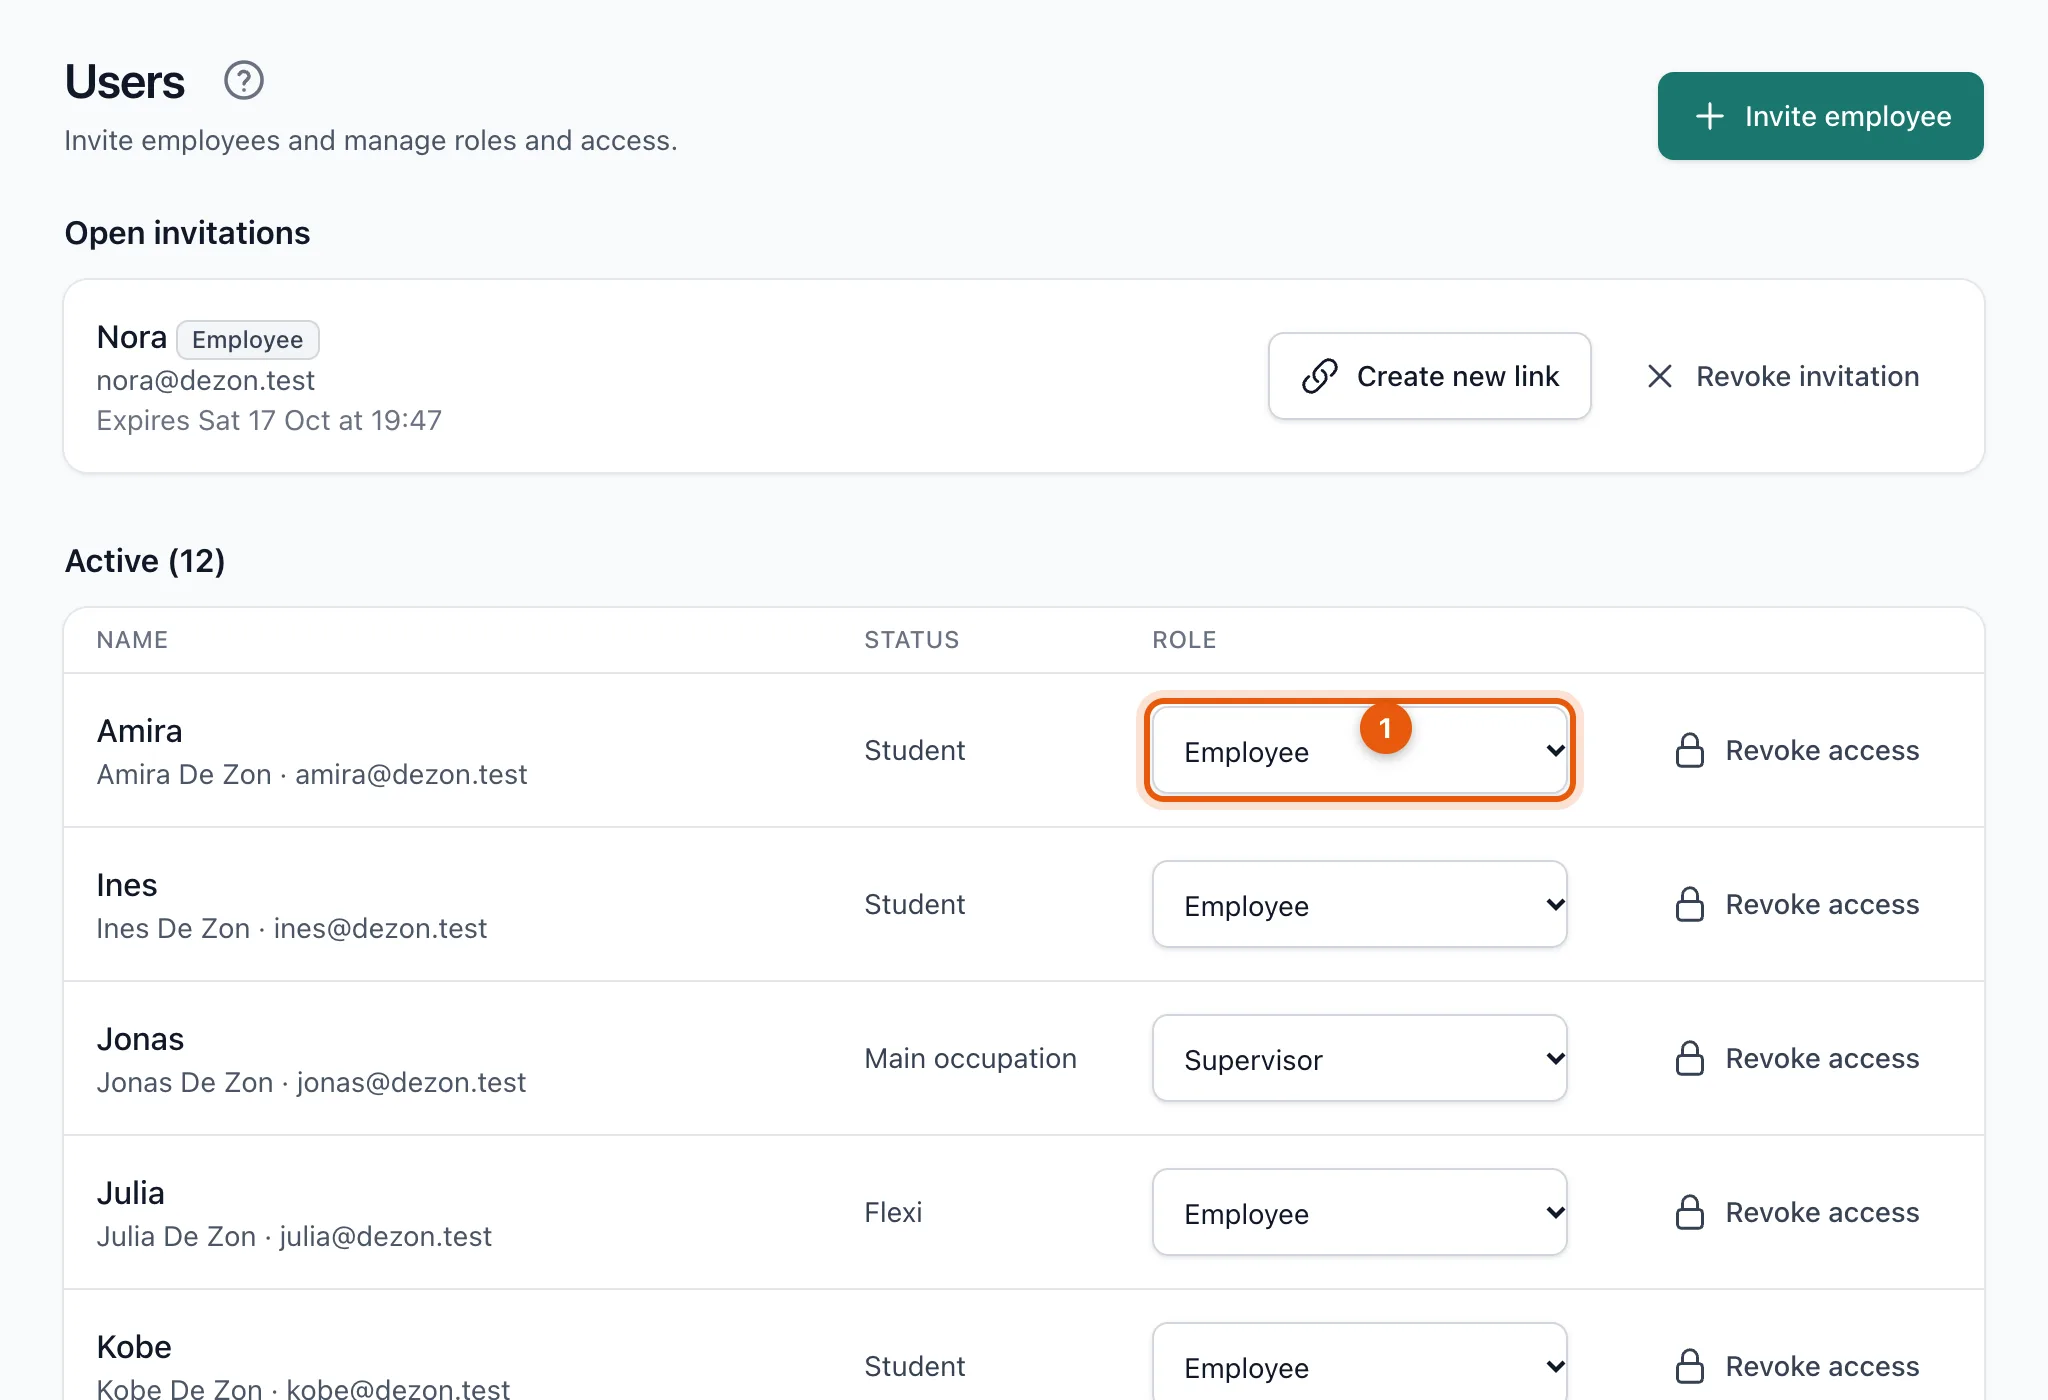Click nora@dezon.test email text

tap(205, 380)
